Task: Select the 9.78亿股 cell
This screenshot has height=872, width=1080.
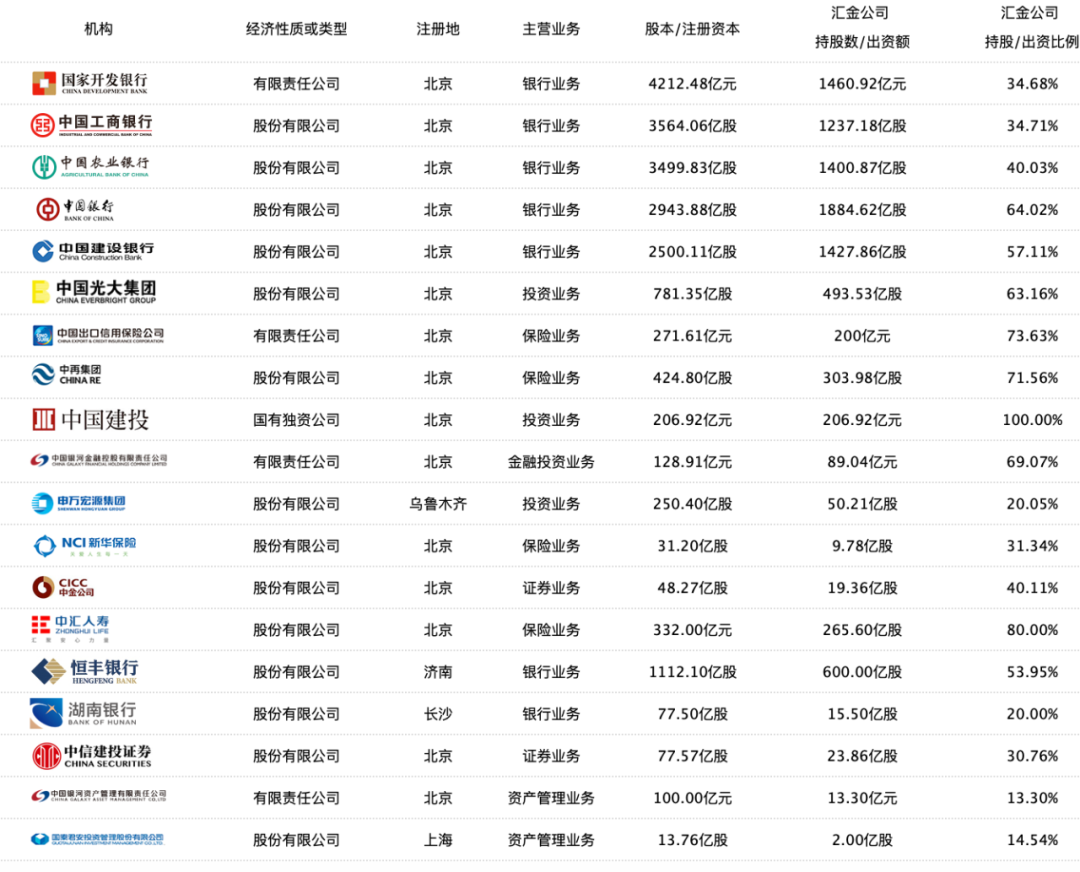Action: [x=862, y=546]
